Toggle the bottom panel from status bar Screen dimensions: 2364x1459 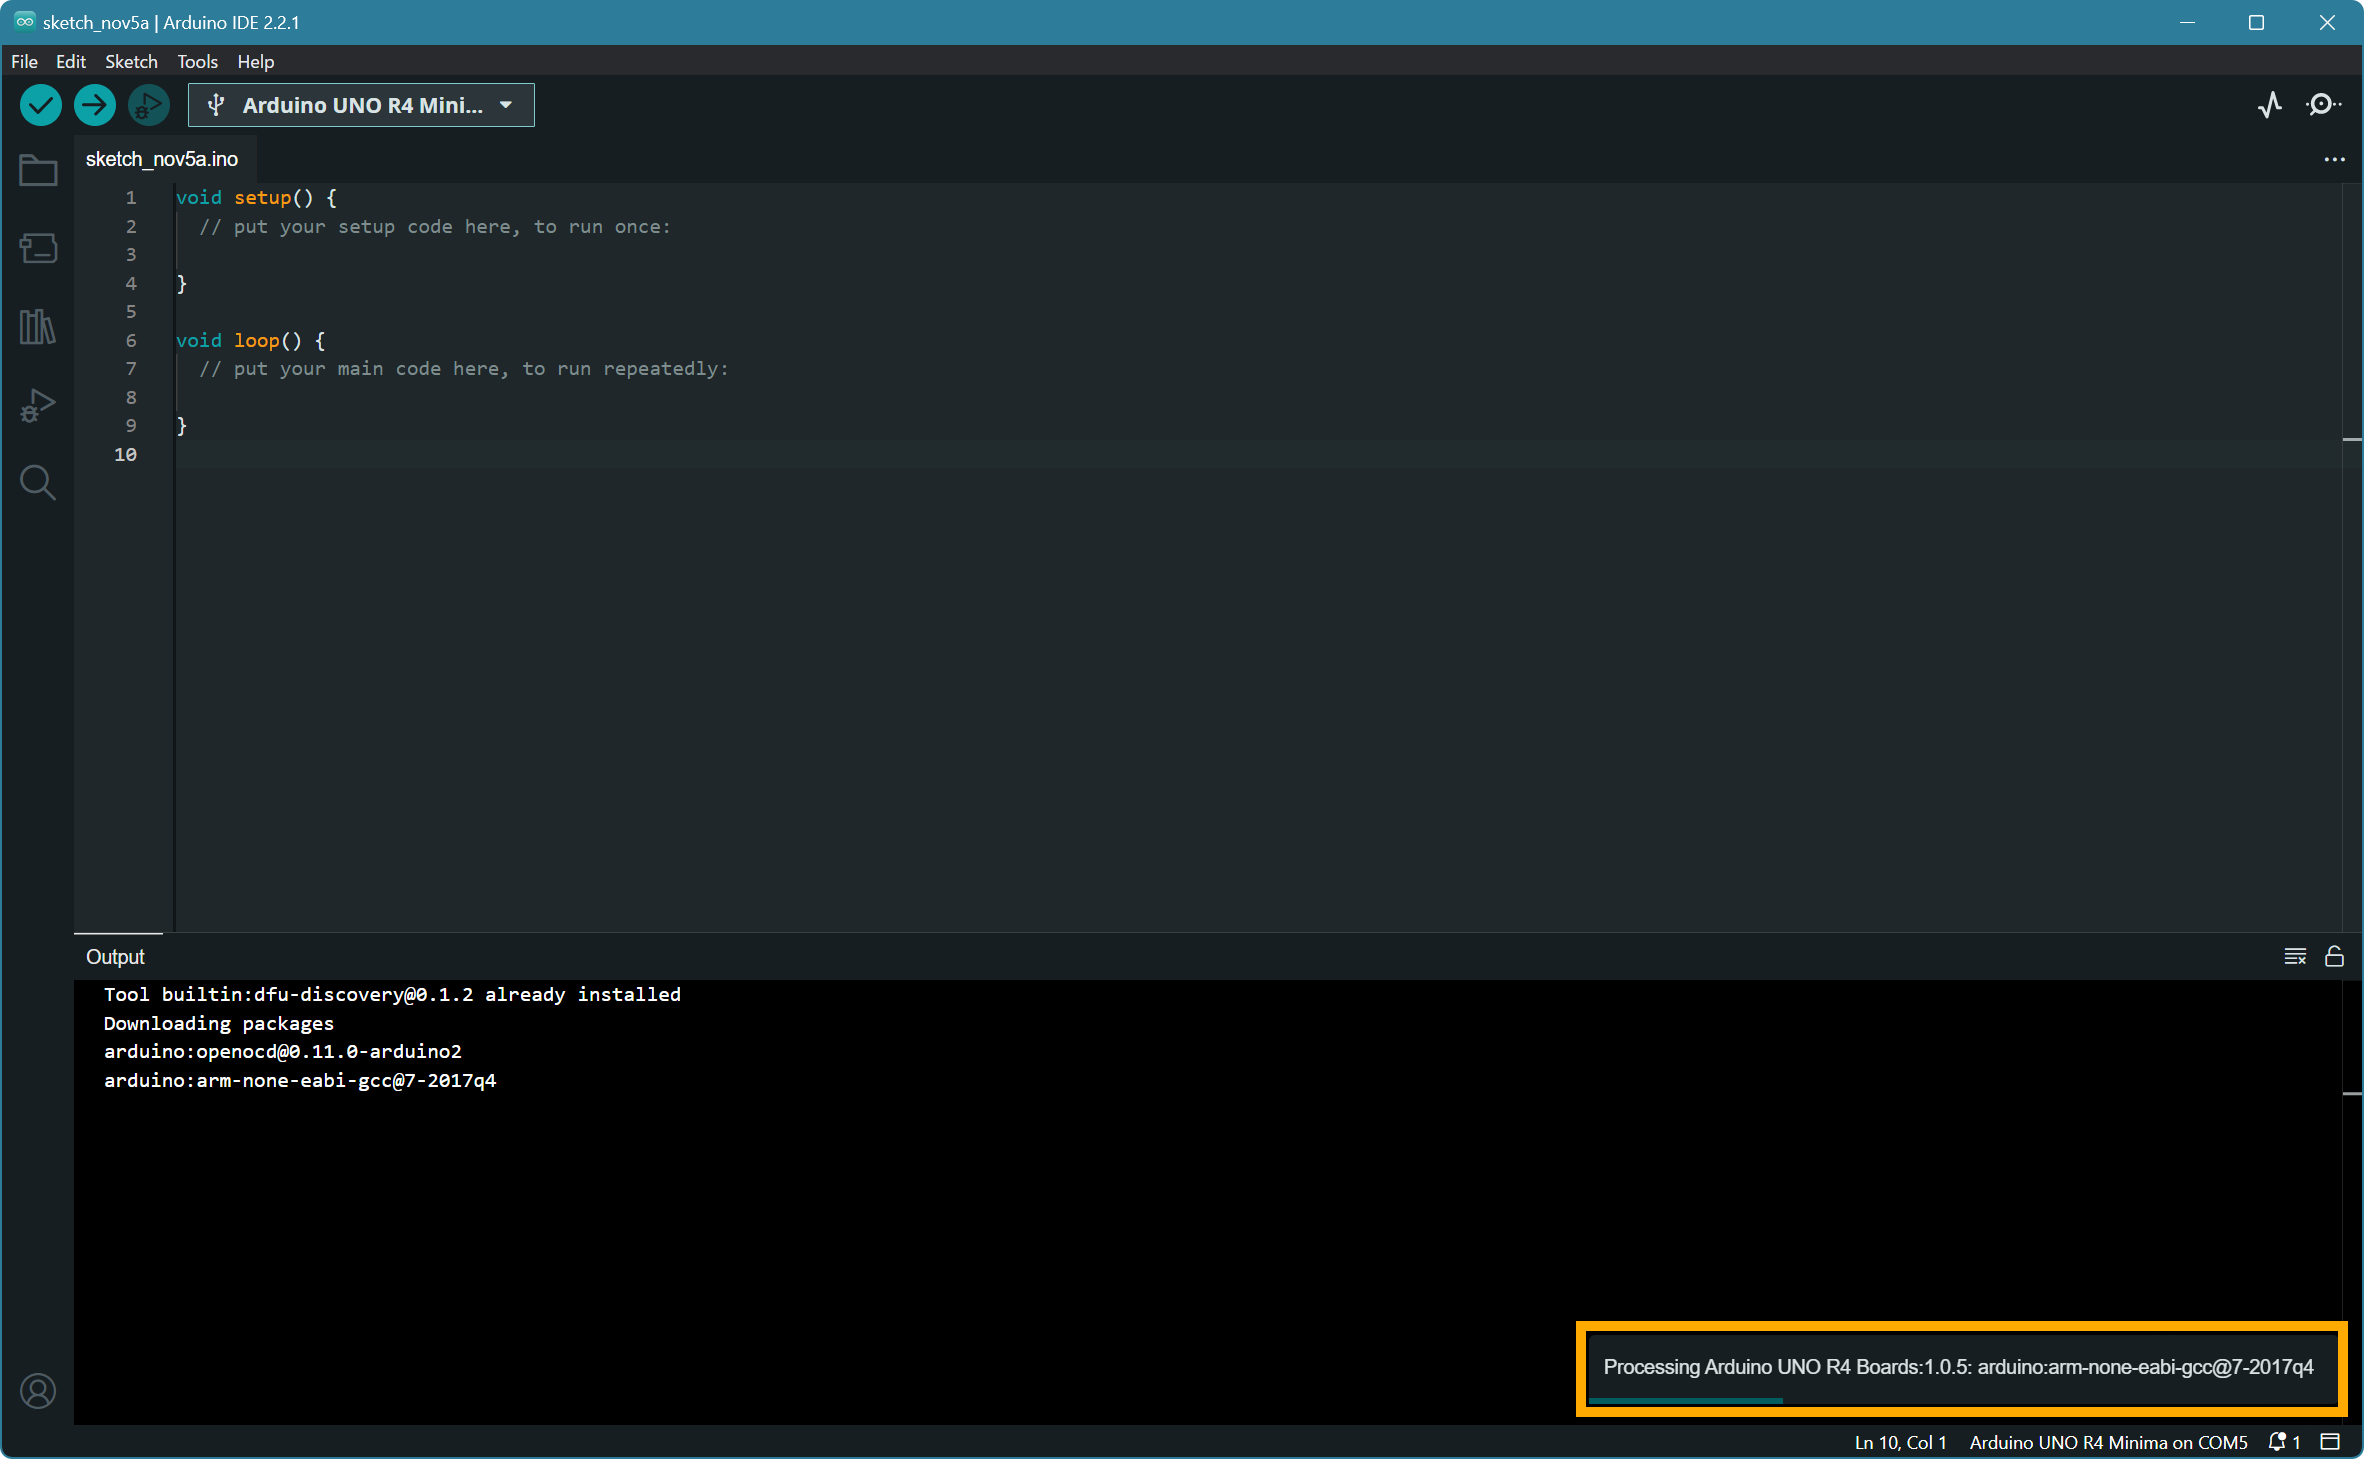2330,1442
